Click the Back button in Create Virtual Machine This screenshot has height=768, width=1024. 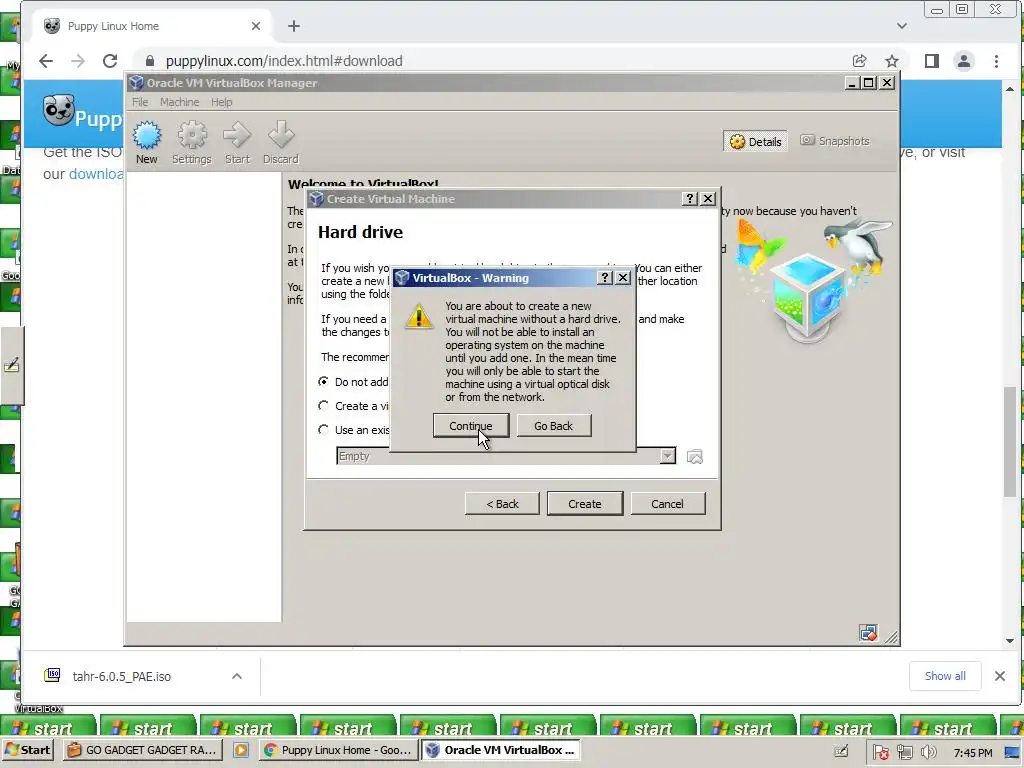pyautogui.click(x=502, y=504)
